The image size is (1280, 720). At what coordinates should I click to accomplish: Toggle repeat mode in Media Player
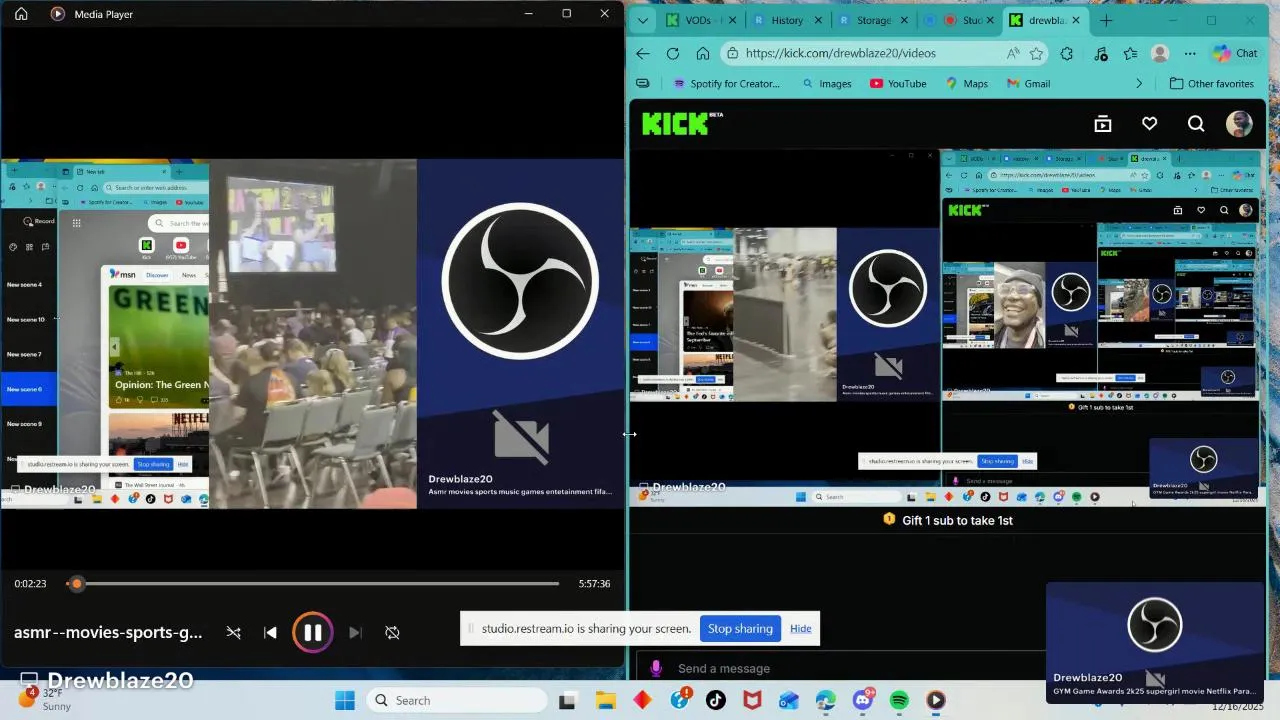[392, 632]
